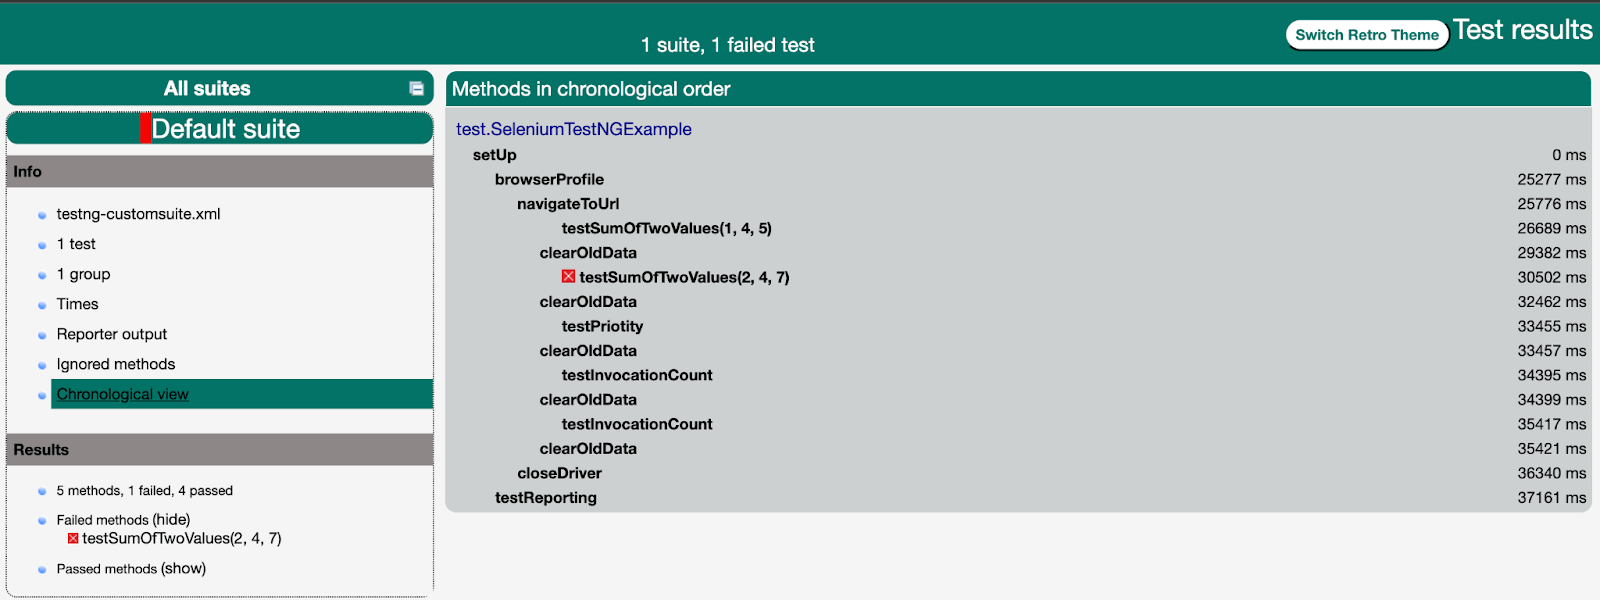The height and width of the screenshot is (600, 1600).
Task: Click the bullet icon beside Times
Action: click(x=42, y=305)
